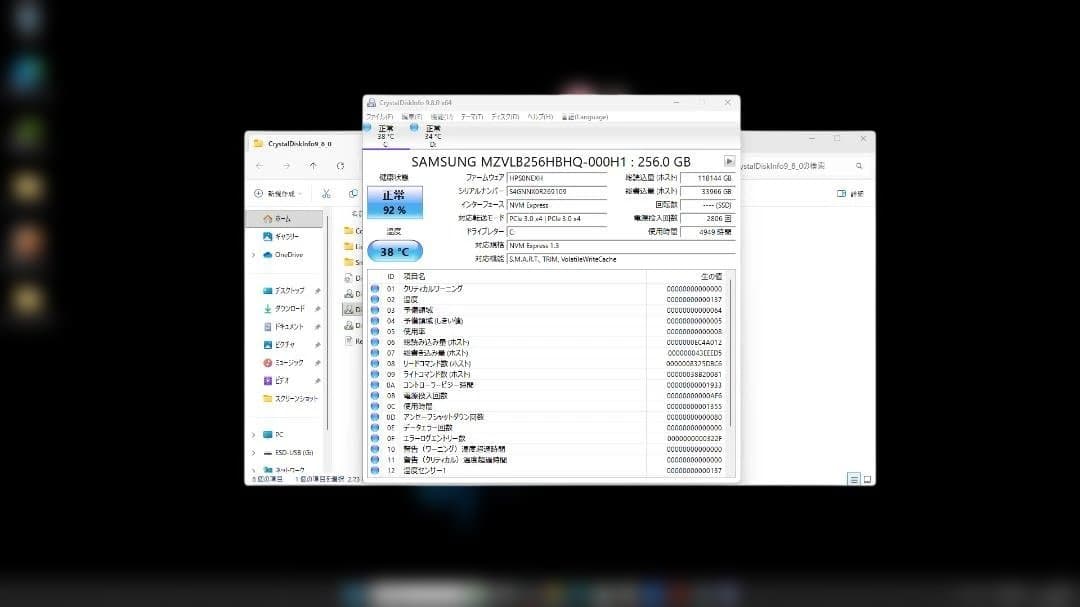The width and height of the screenshot is (1080, 607).
Task: Click the status orb for SMART ID 06
Action: coord(375,342)
